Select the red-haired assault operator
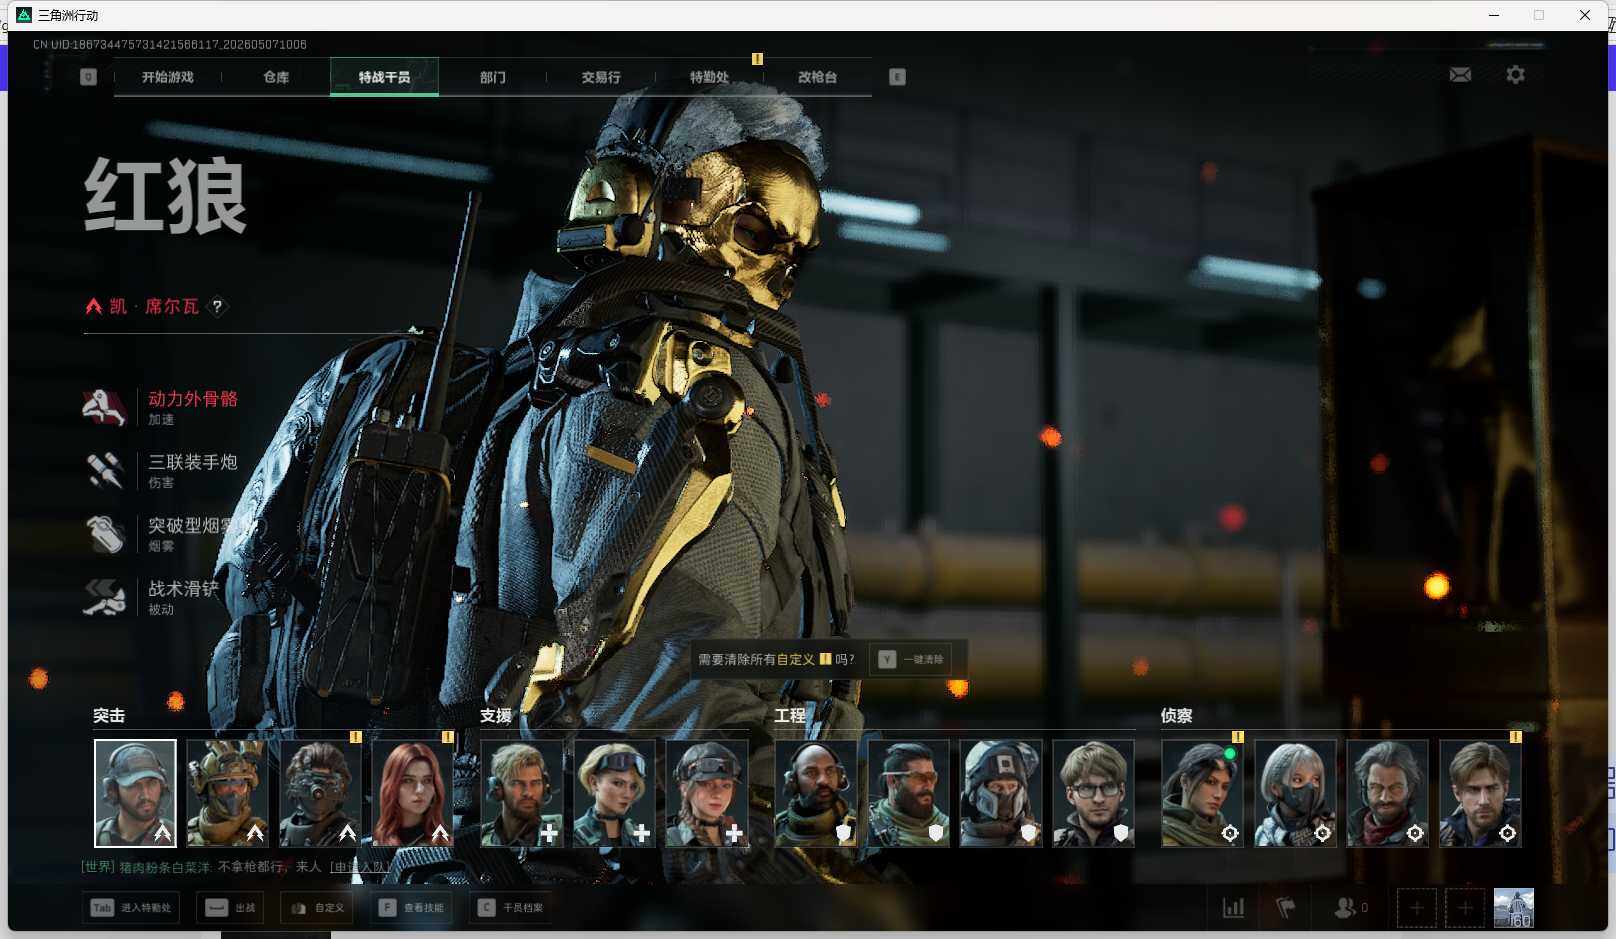Screen dimensions: 1616x939 412,793
